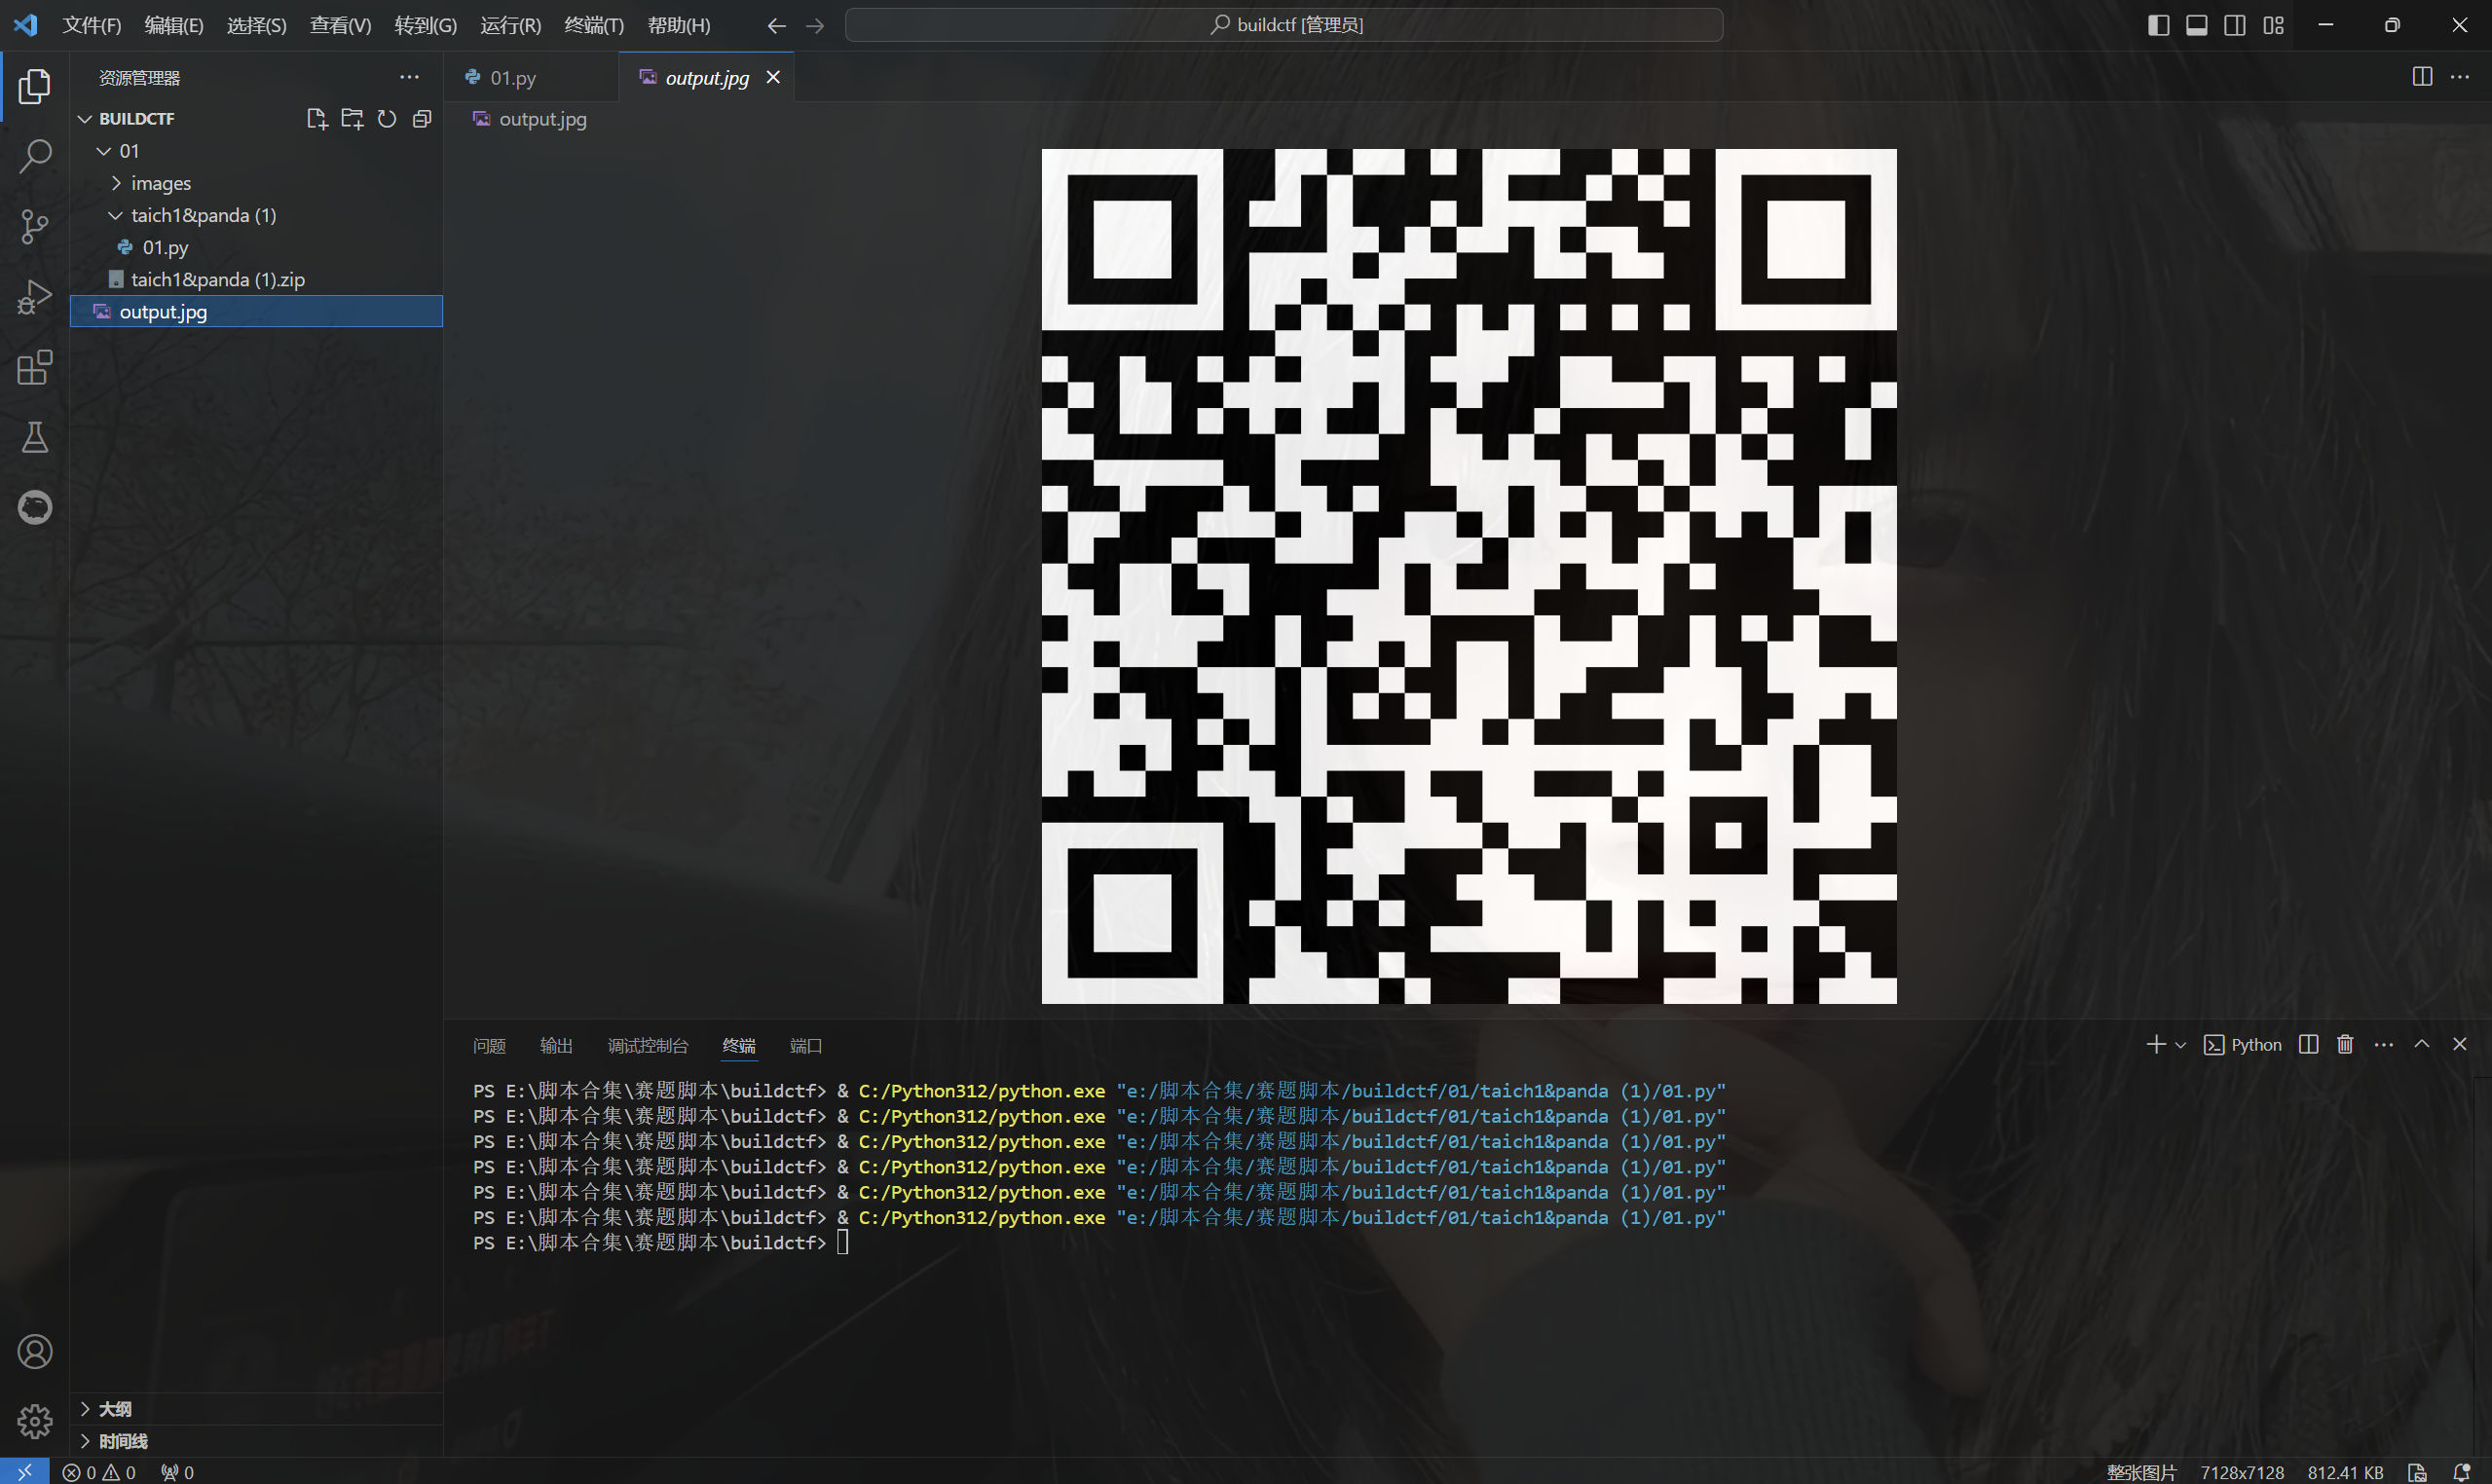Open the new terminal profile dropdown arrow

(x=2181, y=1045)
